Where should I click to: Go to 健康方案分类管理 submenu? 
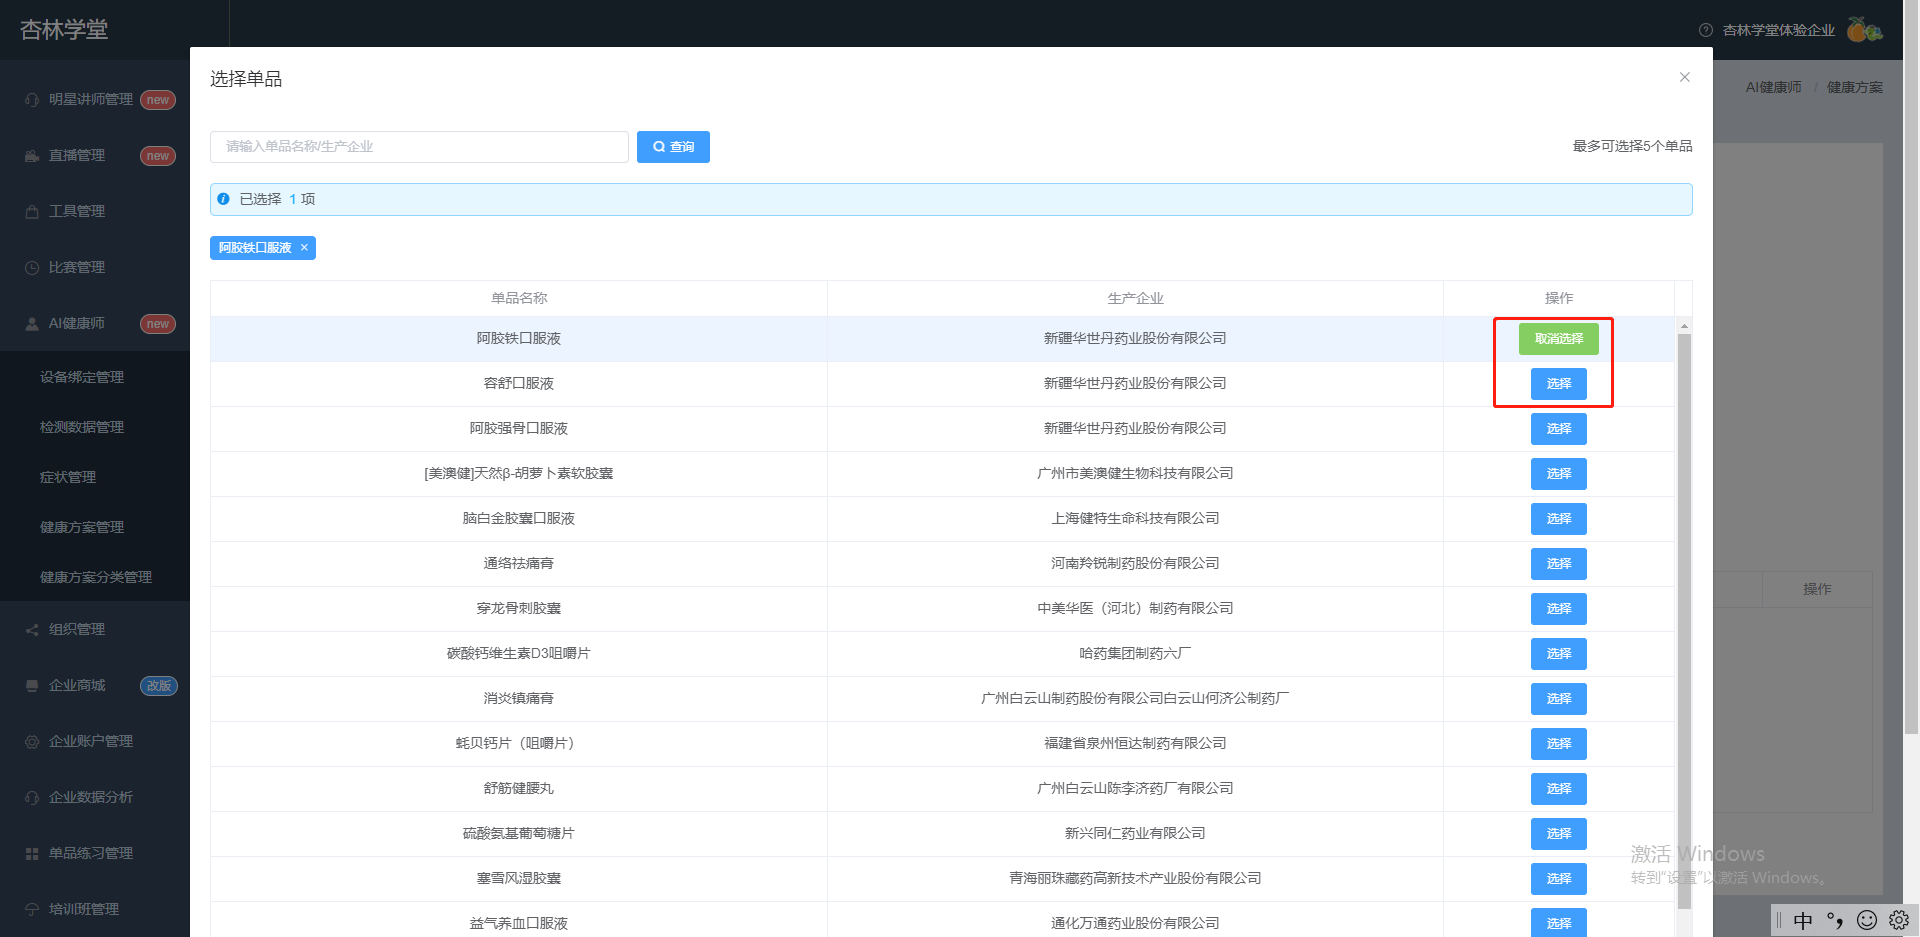(x=95, y=577)
